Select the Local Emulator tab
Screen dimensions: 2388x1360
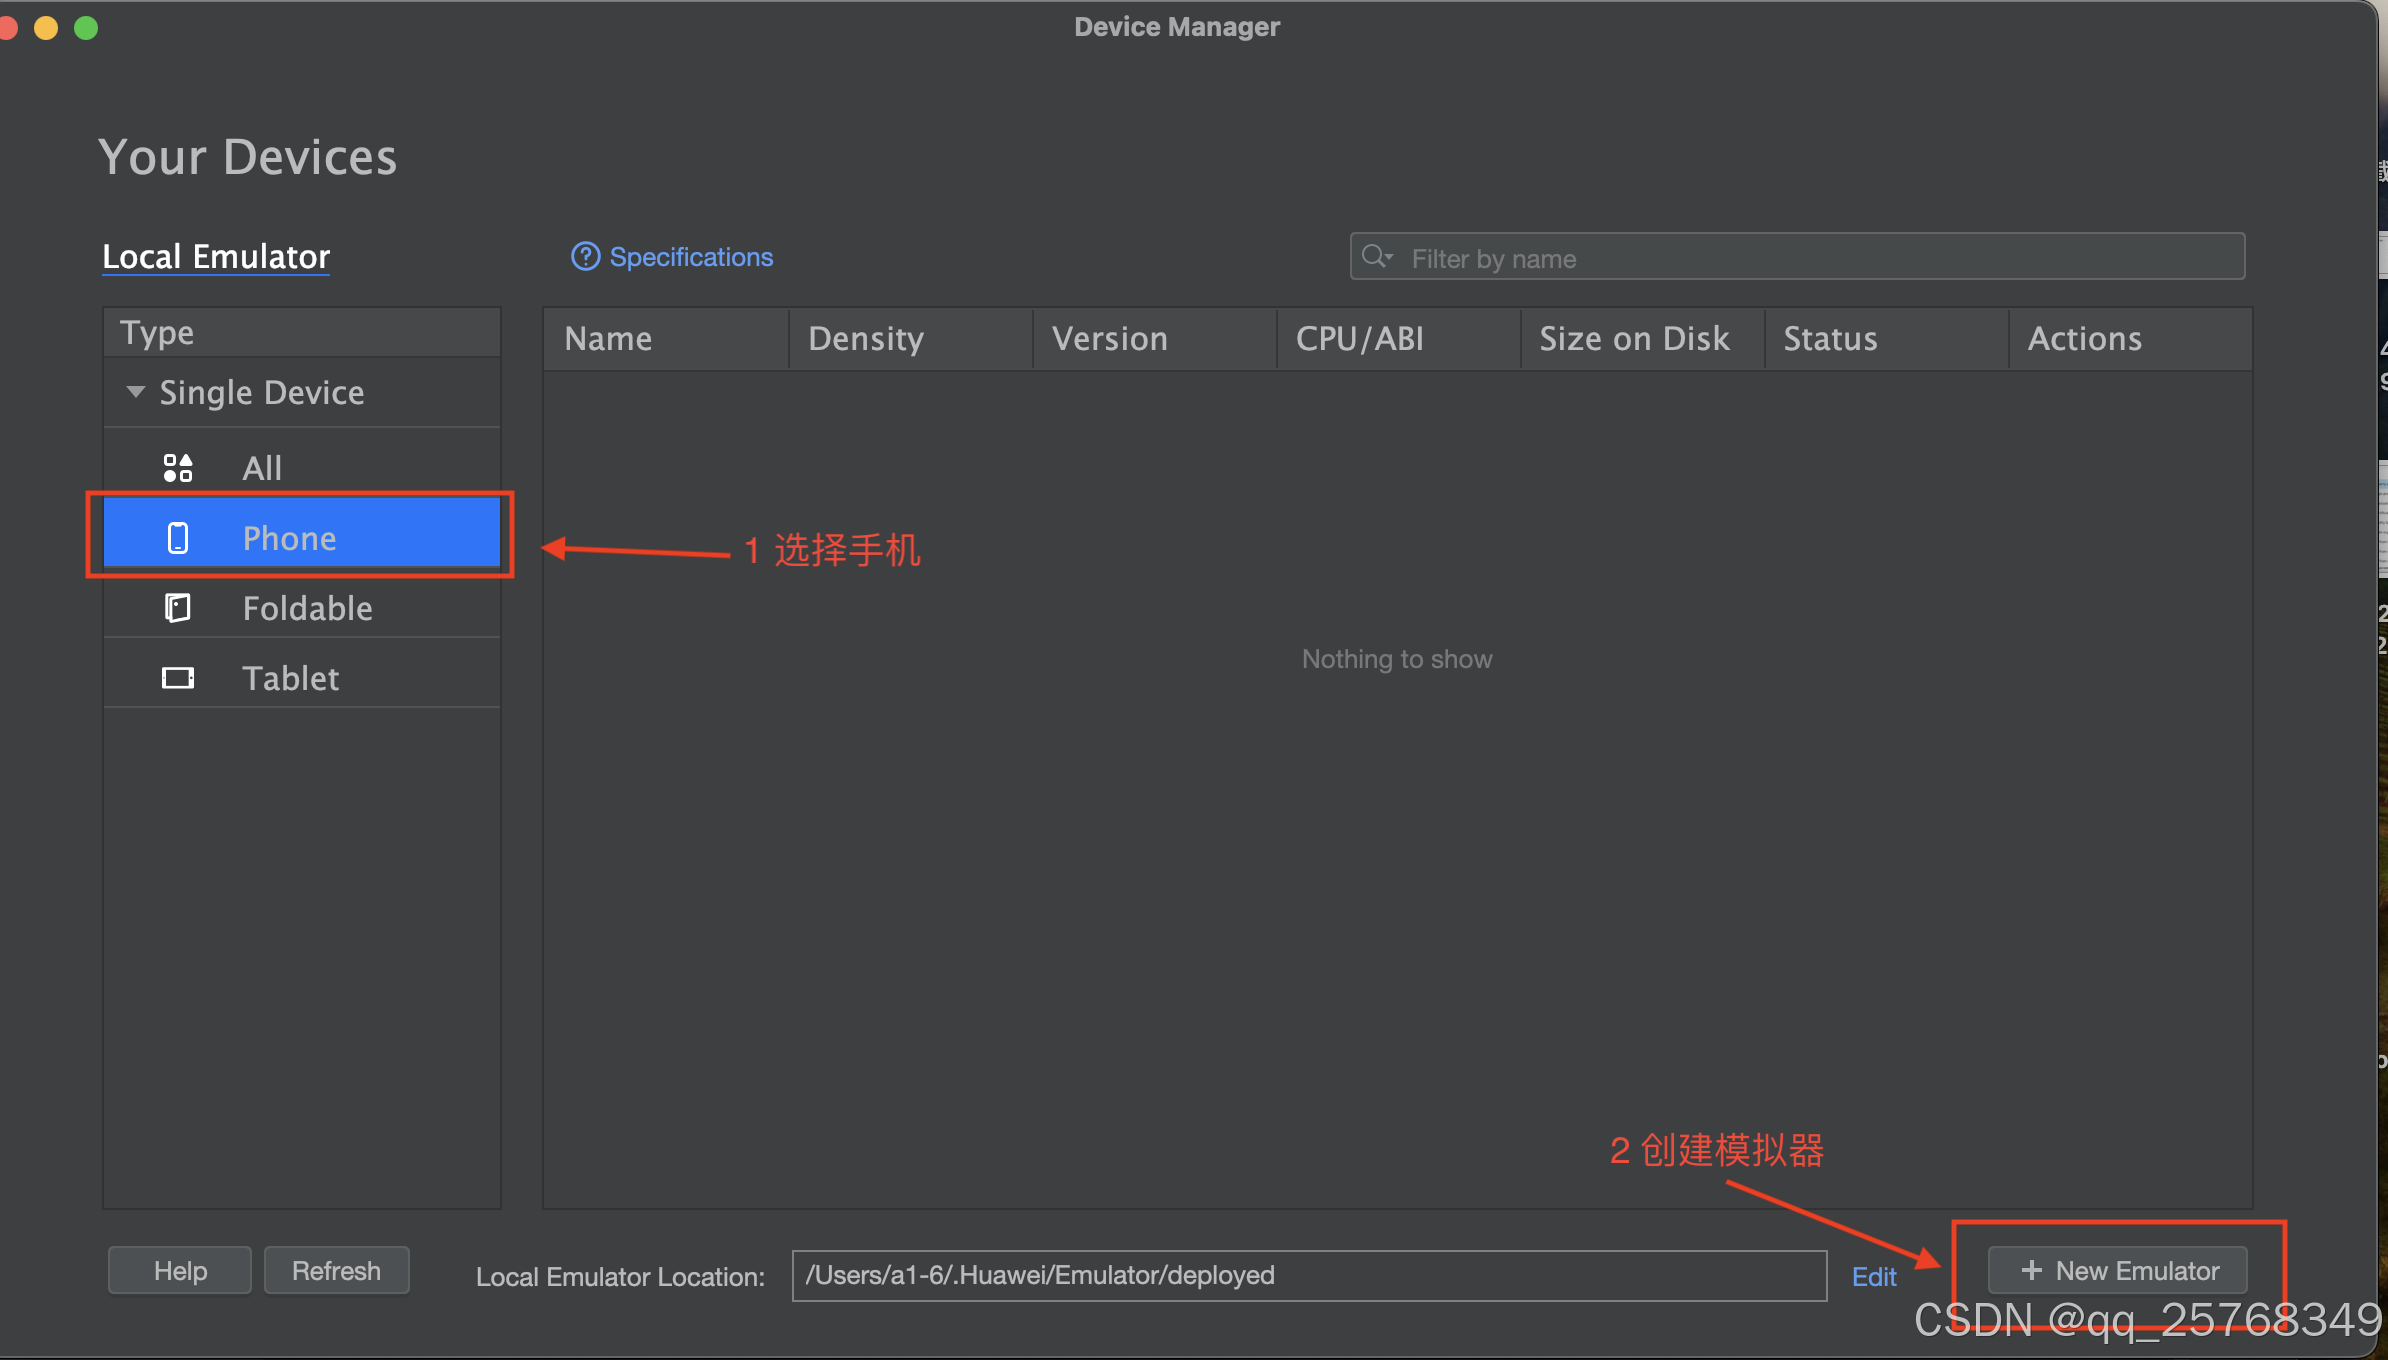(216, 257)
